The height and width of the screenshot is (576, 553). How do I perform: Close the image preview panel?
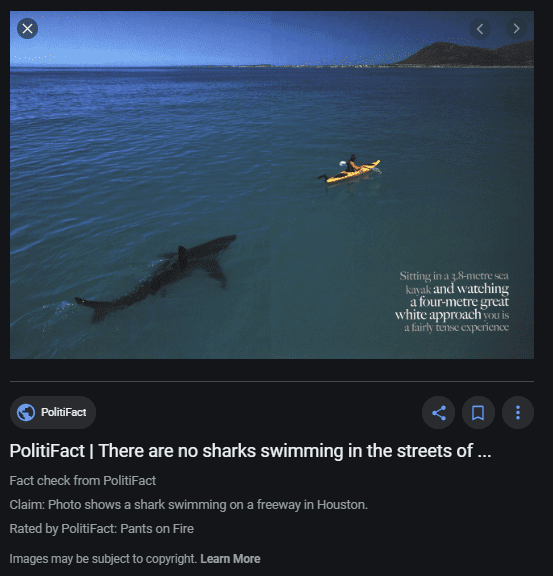(28, 29)
